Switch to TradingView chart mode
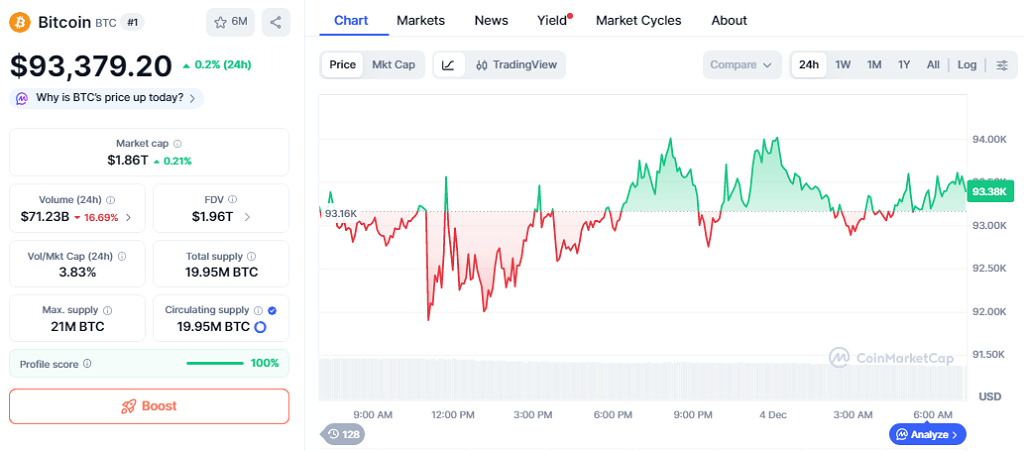The image size is (1024, 451). (x=517, y=65)
